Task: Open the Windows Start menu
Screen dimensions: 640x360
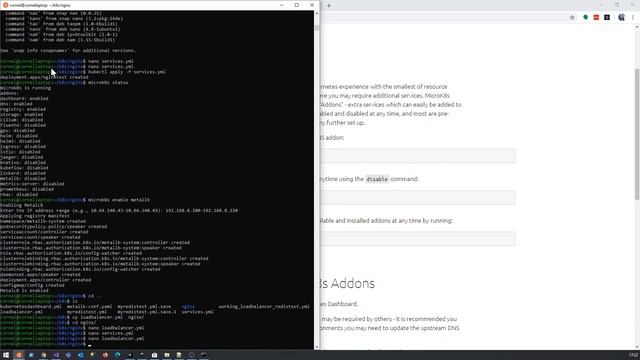Action: pyautogui.click(x=6, y=355)
